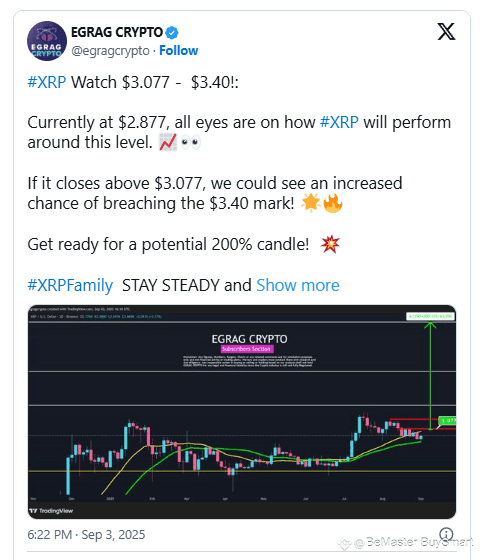Image resolution: width=481 pixels, height=560 pixels.
Task: Click the blue verified badge icon
Action: click(172, 32)
